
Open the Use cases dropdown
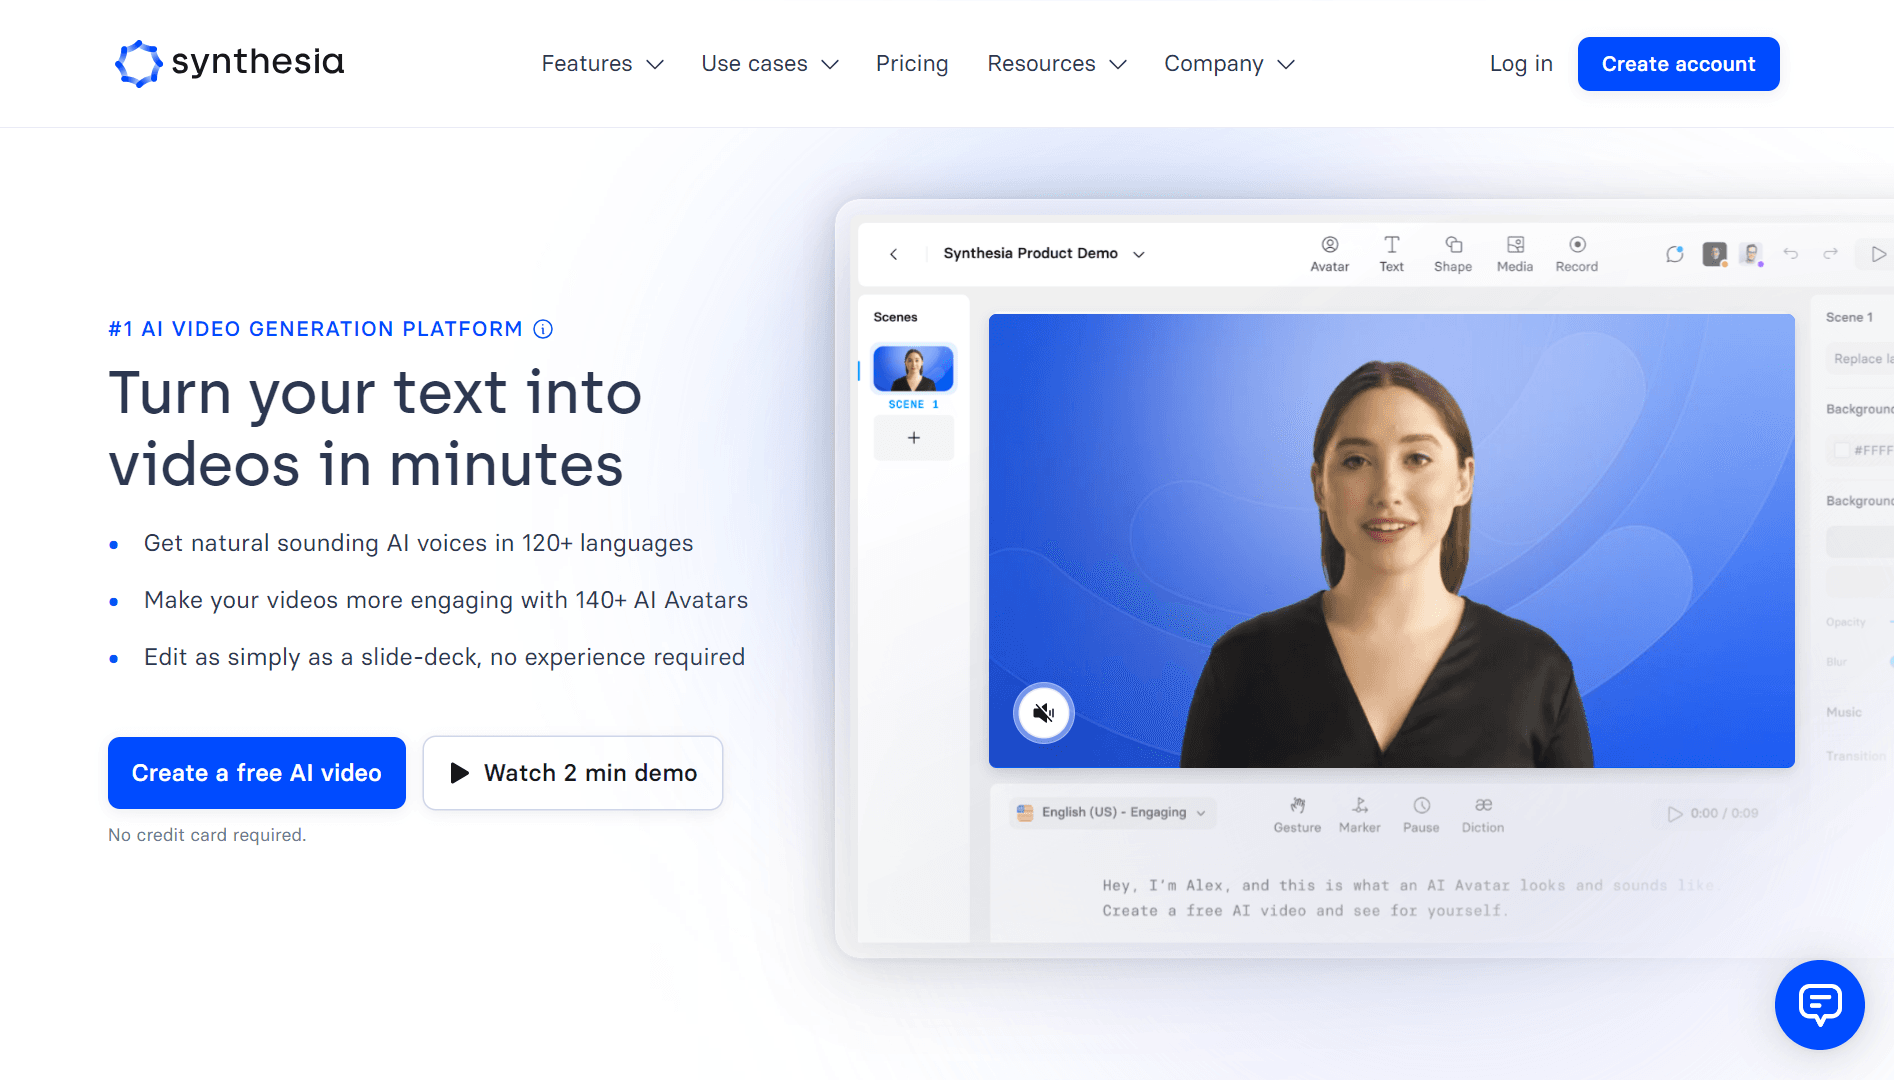(769, 64)
